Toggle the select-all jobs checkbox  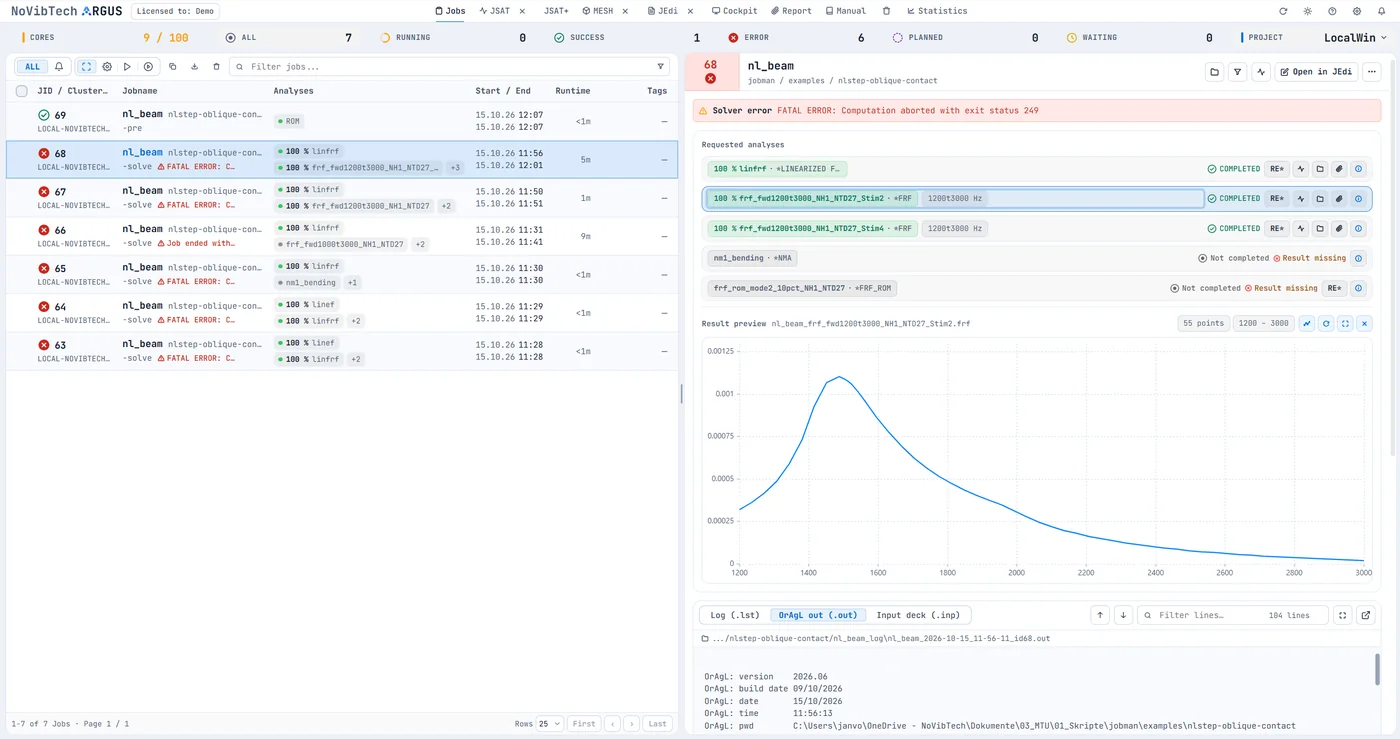22,91
